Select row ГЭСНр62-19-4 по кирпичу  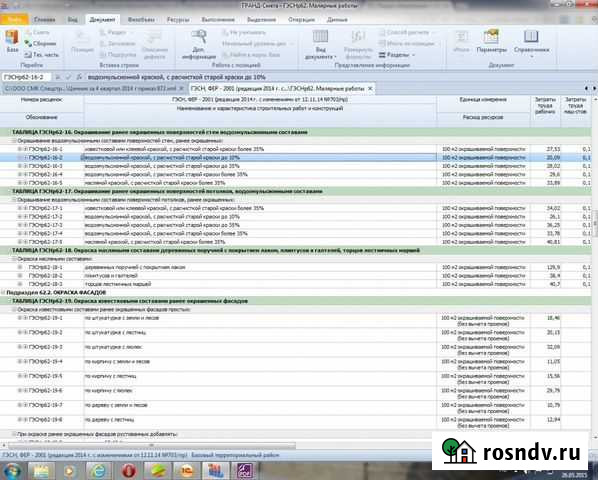coord(296,364)
